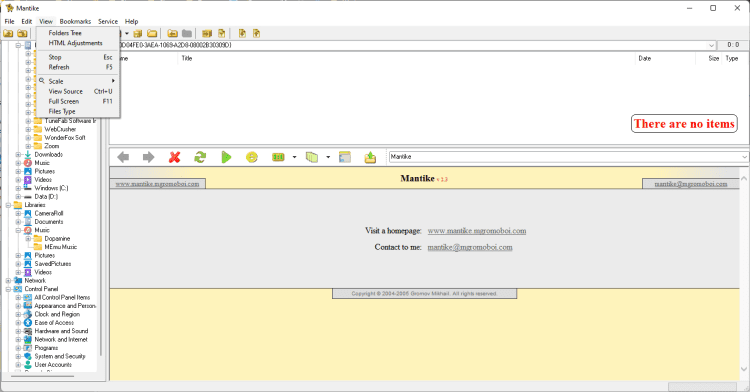Select Full Screen menu entry
Image resolution: width=750 pixels, height=392 pixels.
pos(78,101)
